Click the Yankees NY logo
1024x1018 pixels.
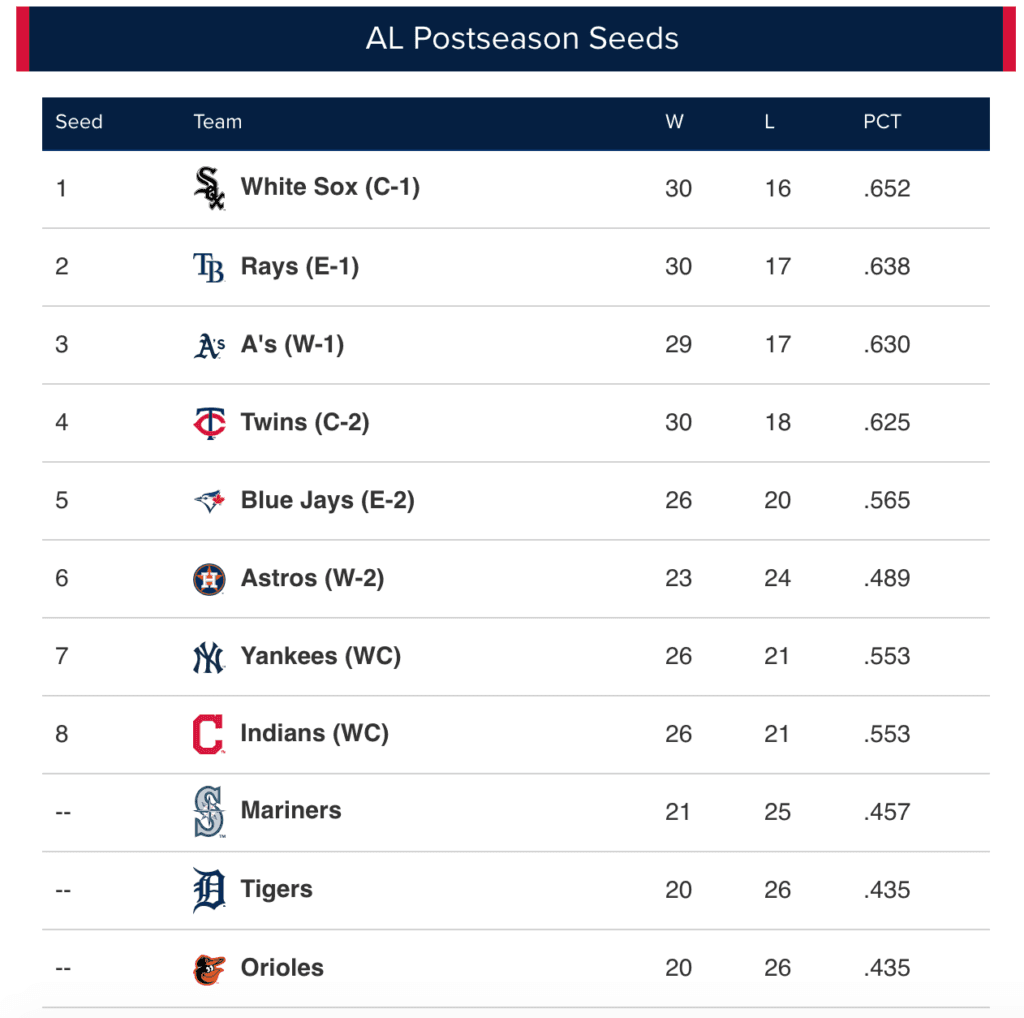pyautogui.click(x=209, y=657)
